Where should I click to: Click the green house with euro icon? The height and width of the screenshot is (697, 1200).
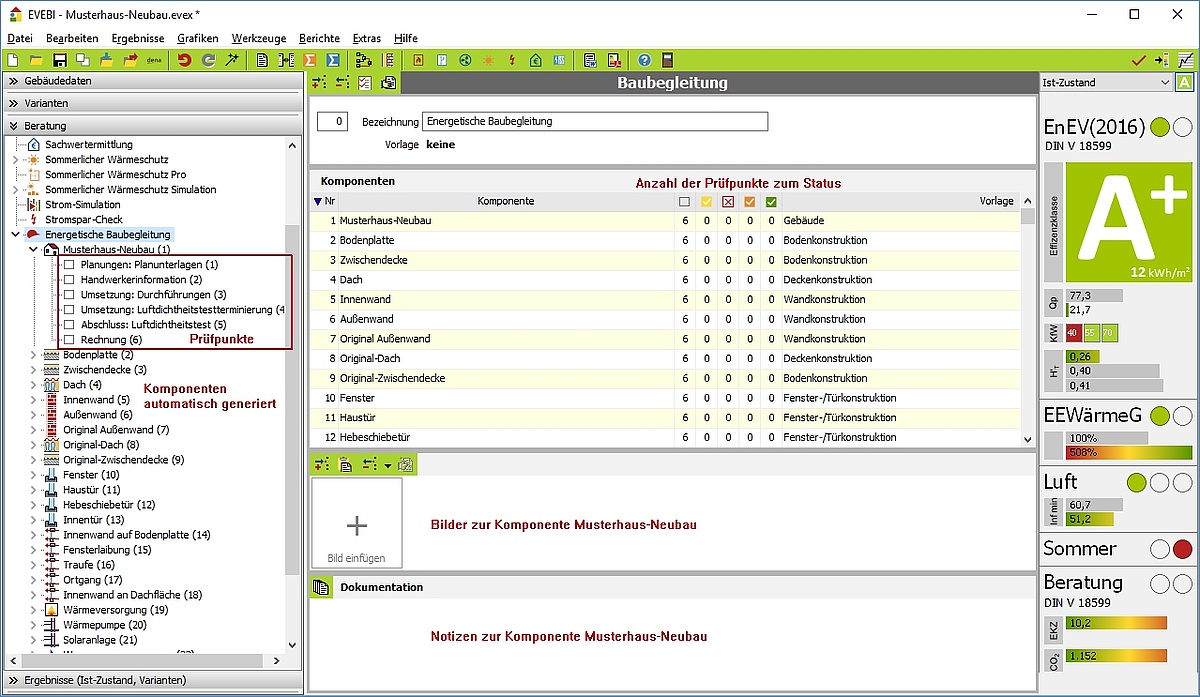(536, 60)
